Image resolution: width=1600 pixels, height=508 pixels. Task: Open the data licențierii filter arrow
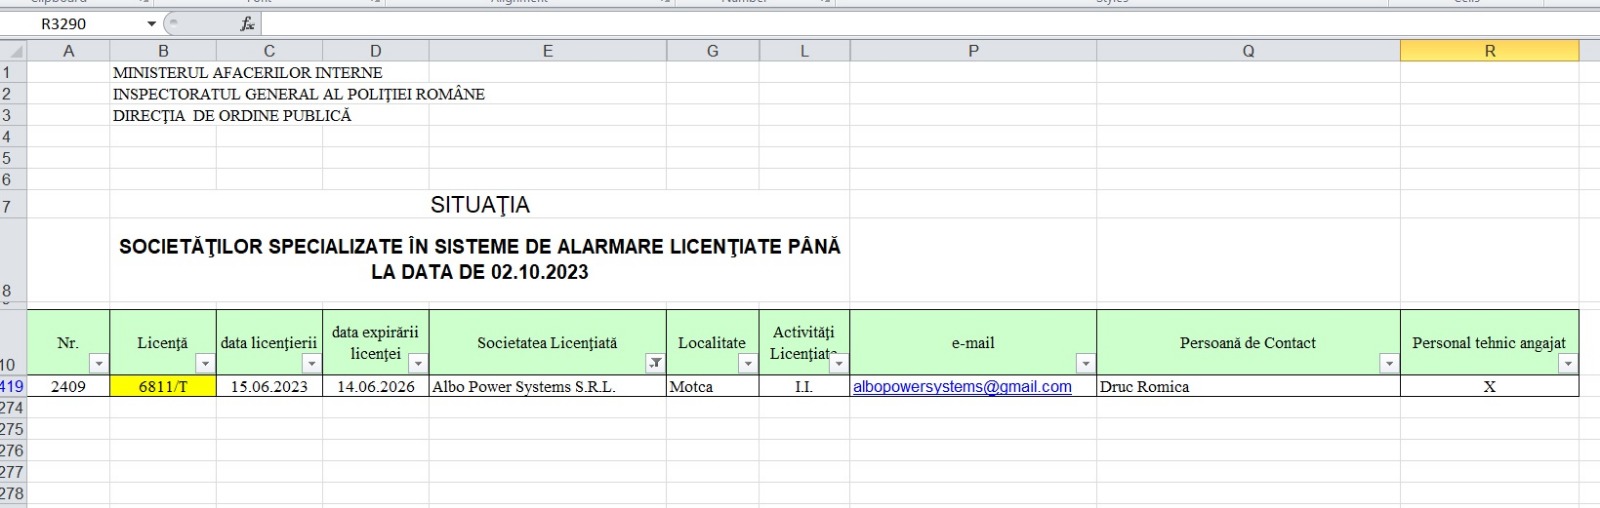click(311, 364)
